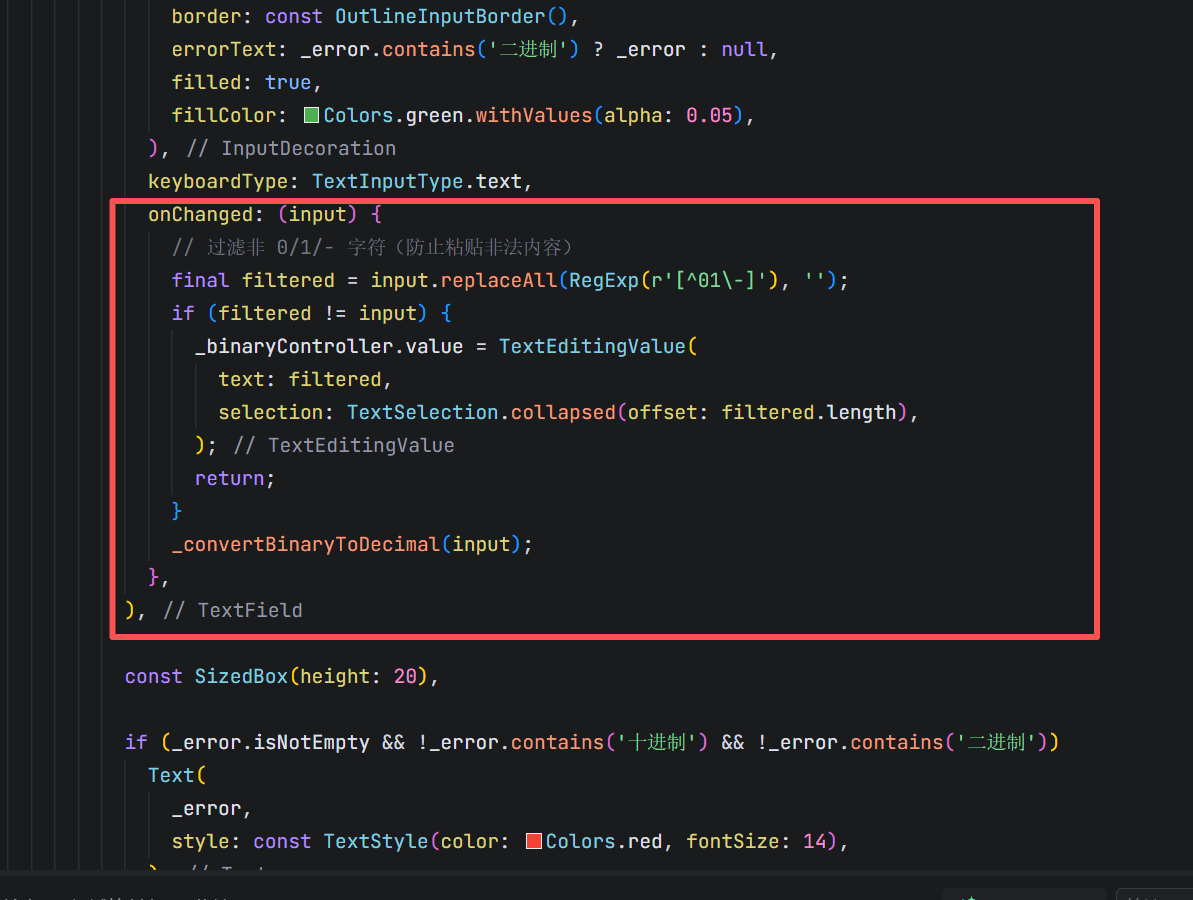Click the if keyword before (filtered != input)
The image size is (1193, 900).
tap(183, 313)
